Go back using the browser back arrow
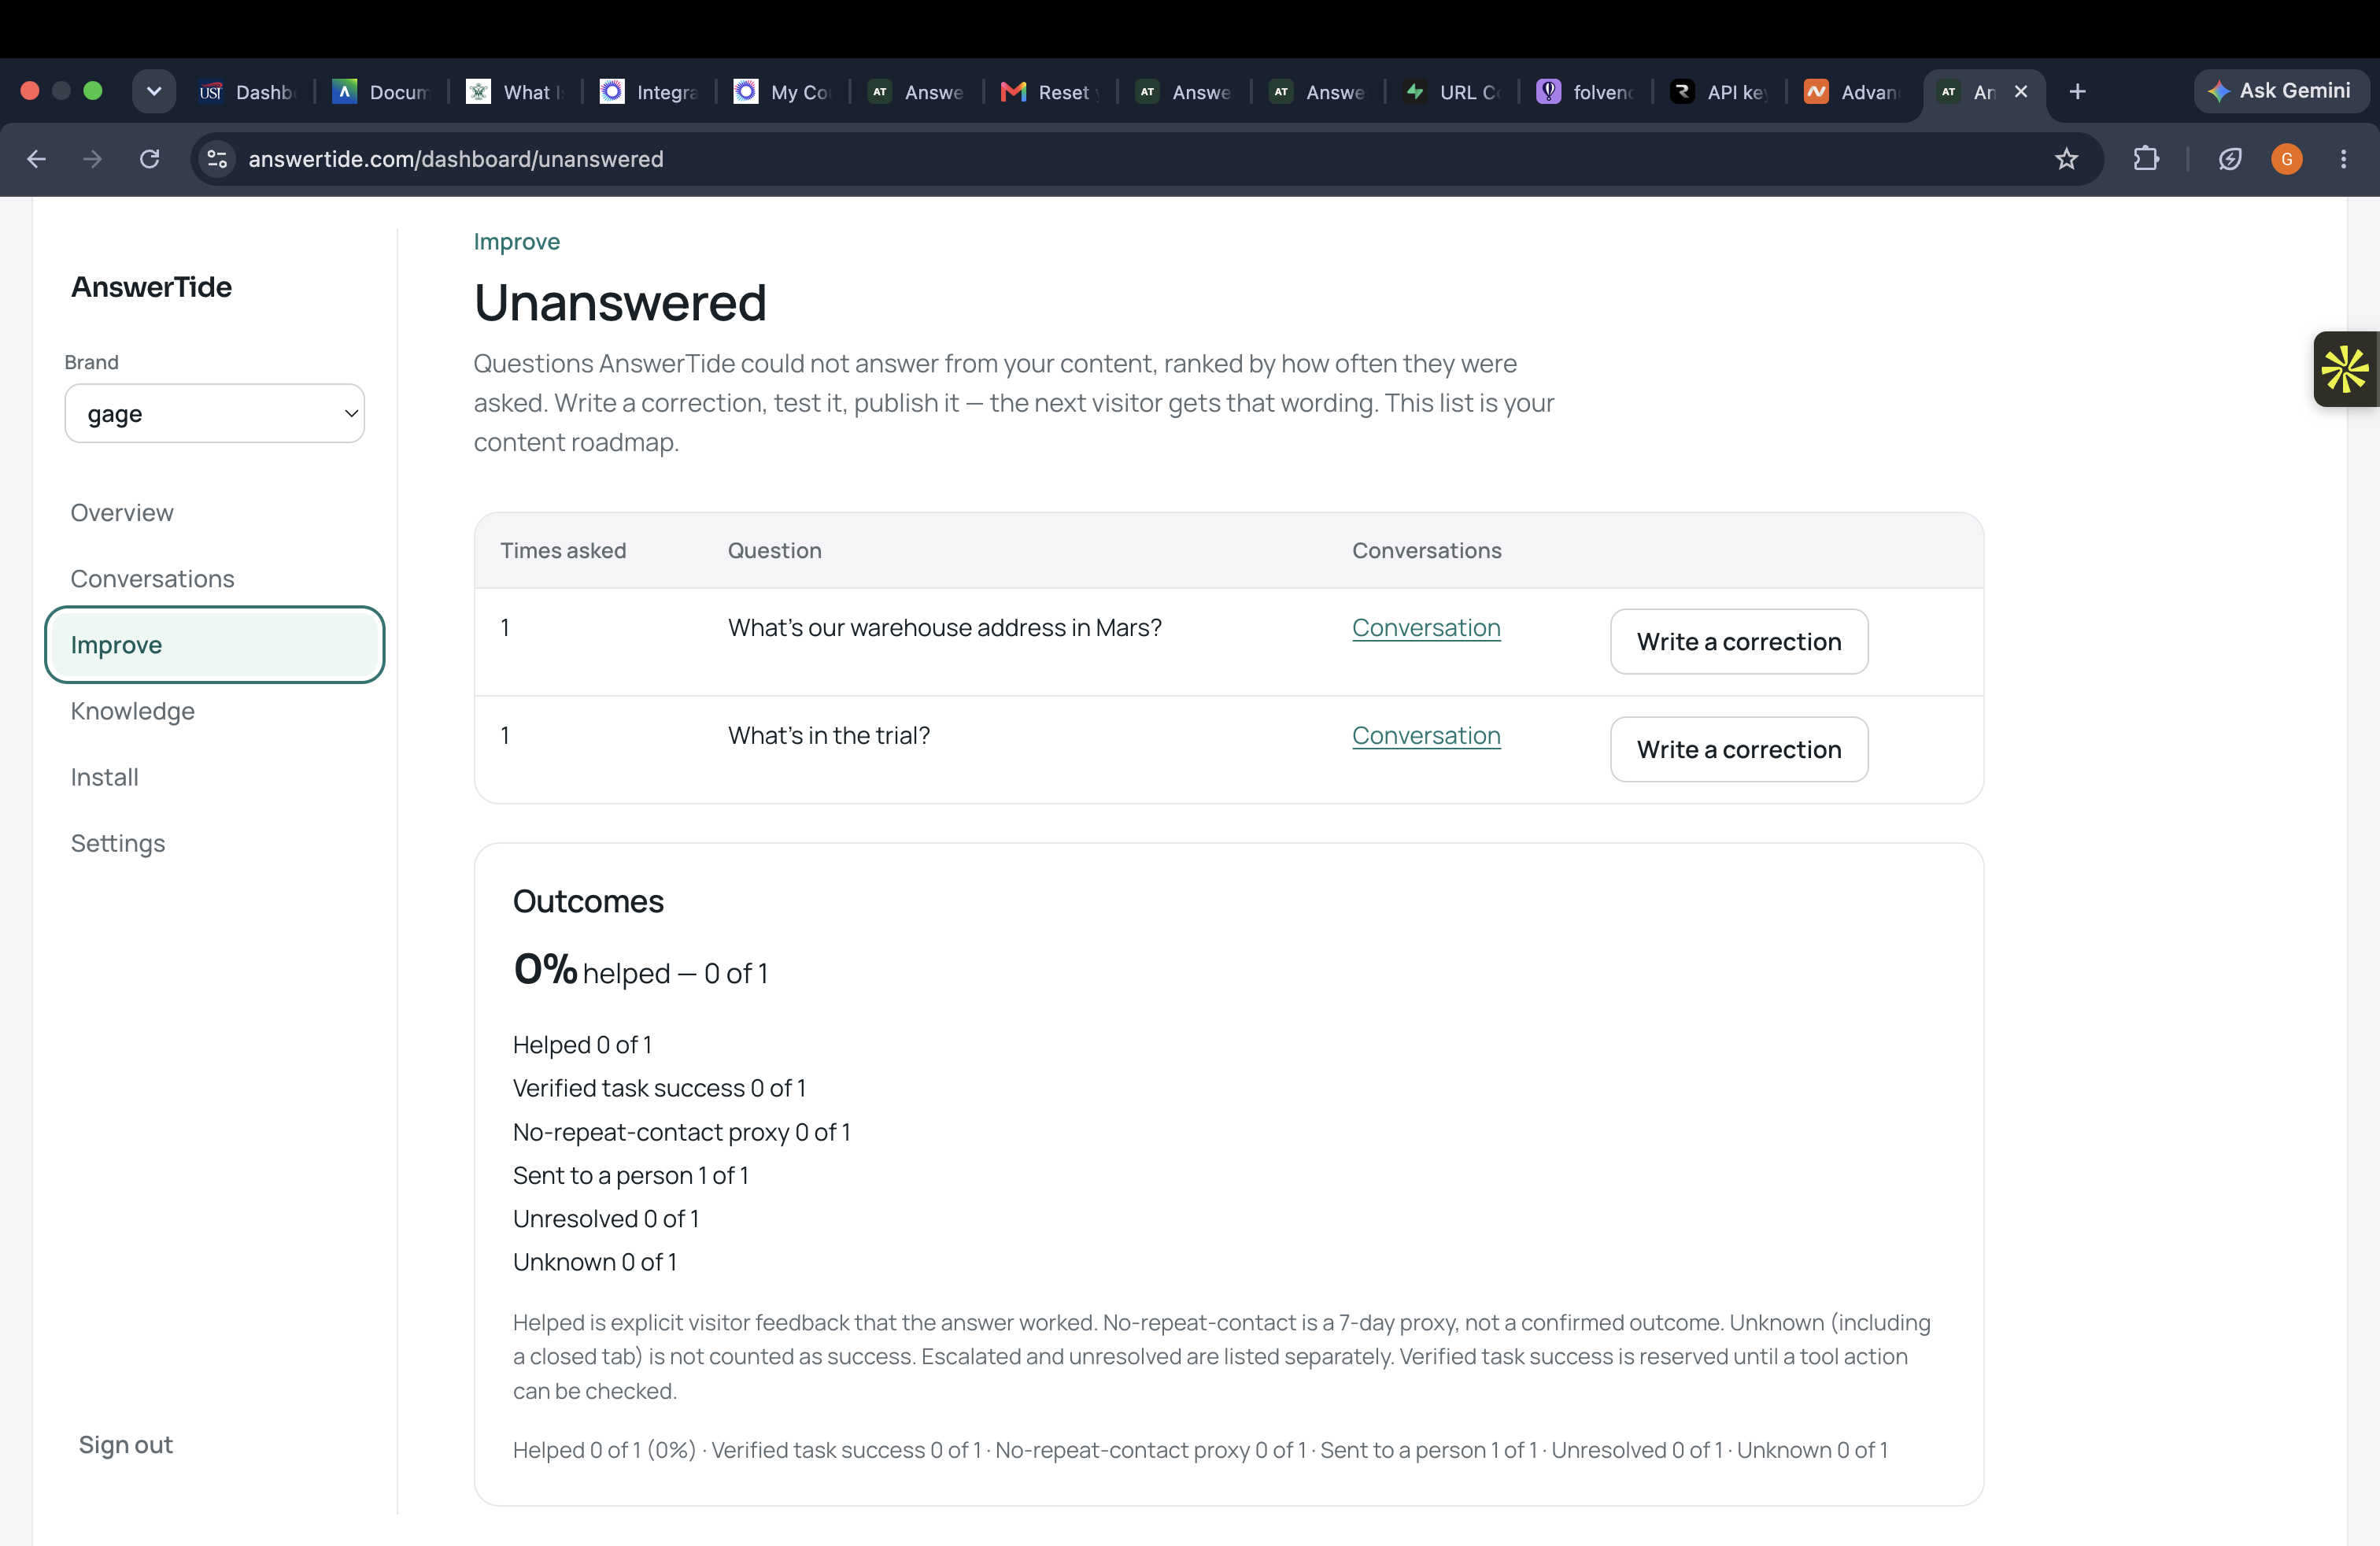This screenshot has height=1546, width=2380. 36,159
